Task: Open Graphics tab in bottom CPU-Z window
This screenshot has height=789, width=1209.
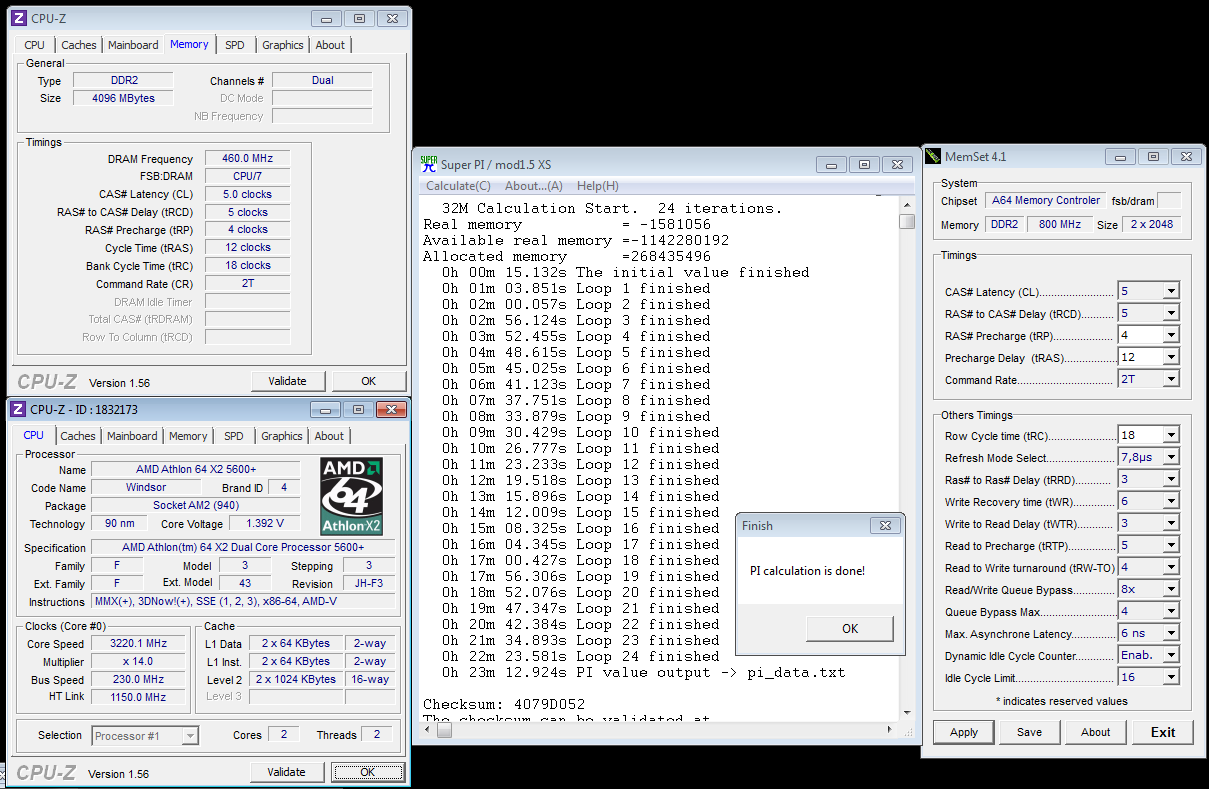Action: tap(282, 436)
